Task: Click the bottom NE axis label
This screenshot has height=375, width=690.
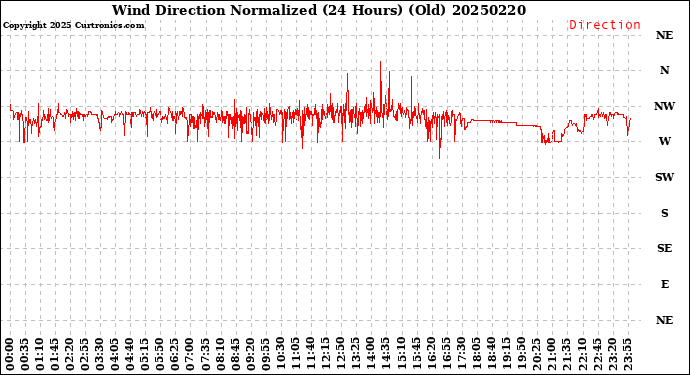Action: click(x=664, y=320)
